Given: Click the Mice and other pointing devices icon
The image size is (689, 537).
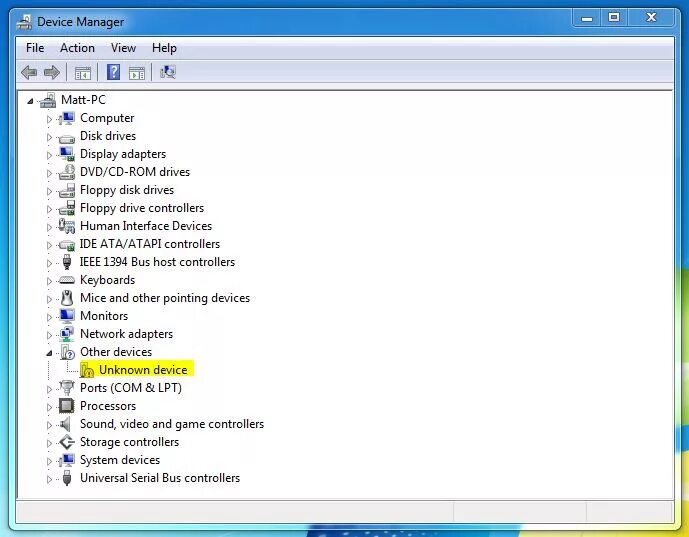Looking at the screenshot, I should pos(67,298).
